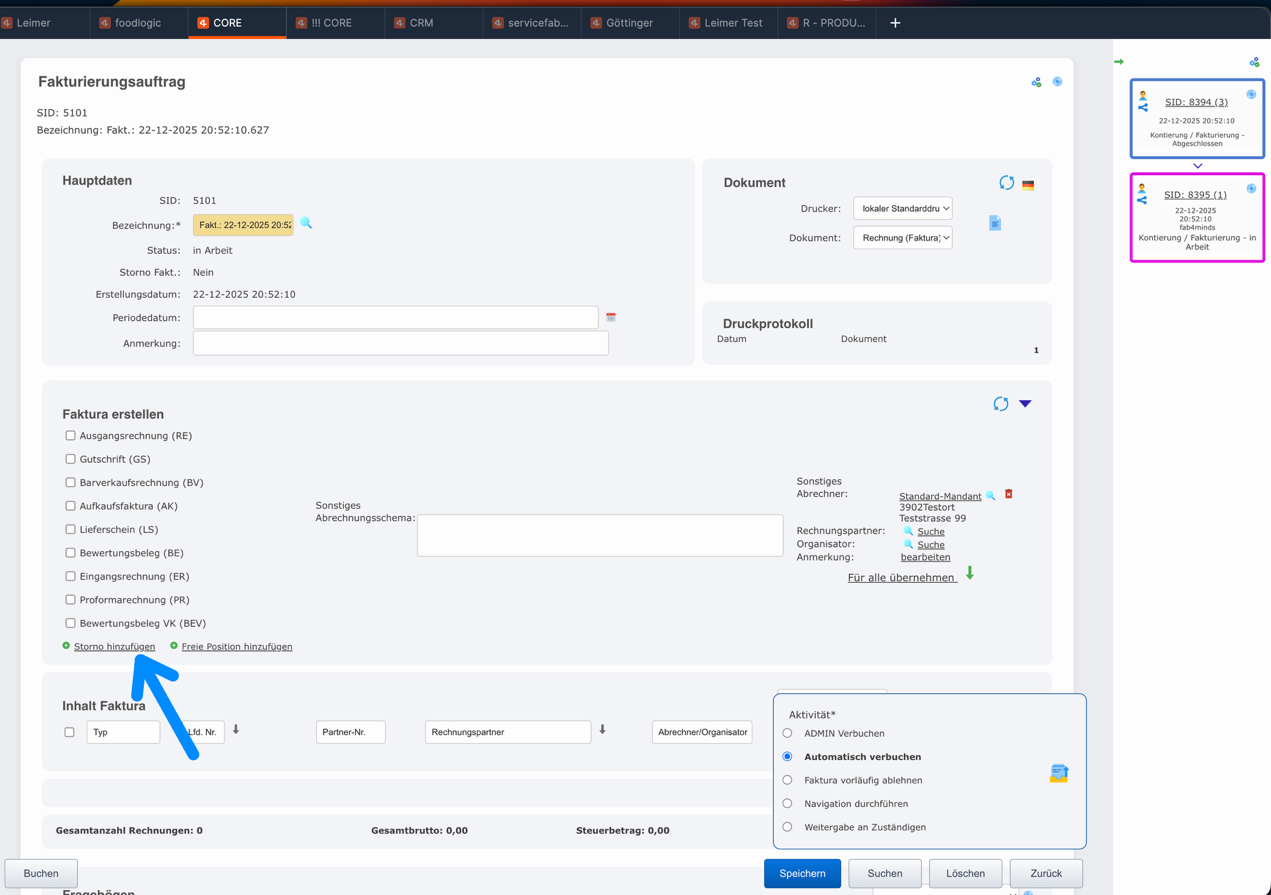Switch to the CRM tab
Image resolution: width=1271 pixels, height=895 pixels.
pyautogui.click(x=421, y=22)
